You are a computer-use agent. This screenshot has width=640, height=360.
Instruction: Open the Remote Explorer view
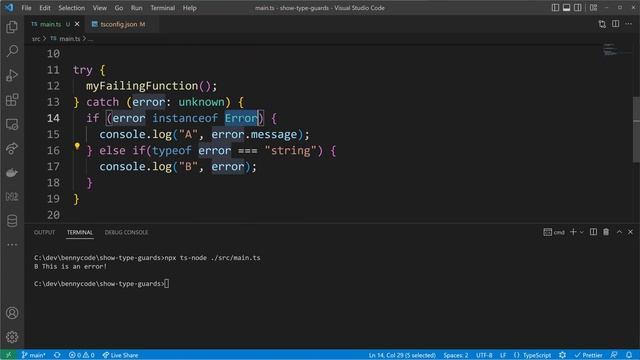[12, 124]
